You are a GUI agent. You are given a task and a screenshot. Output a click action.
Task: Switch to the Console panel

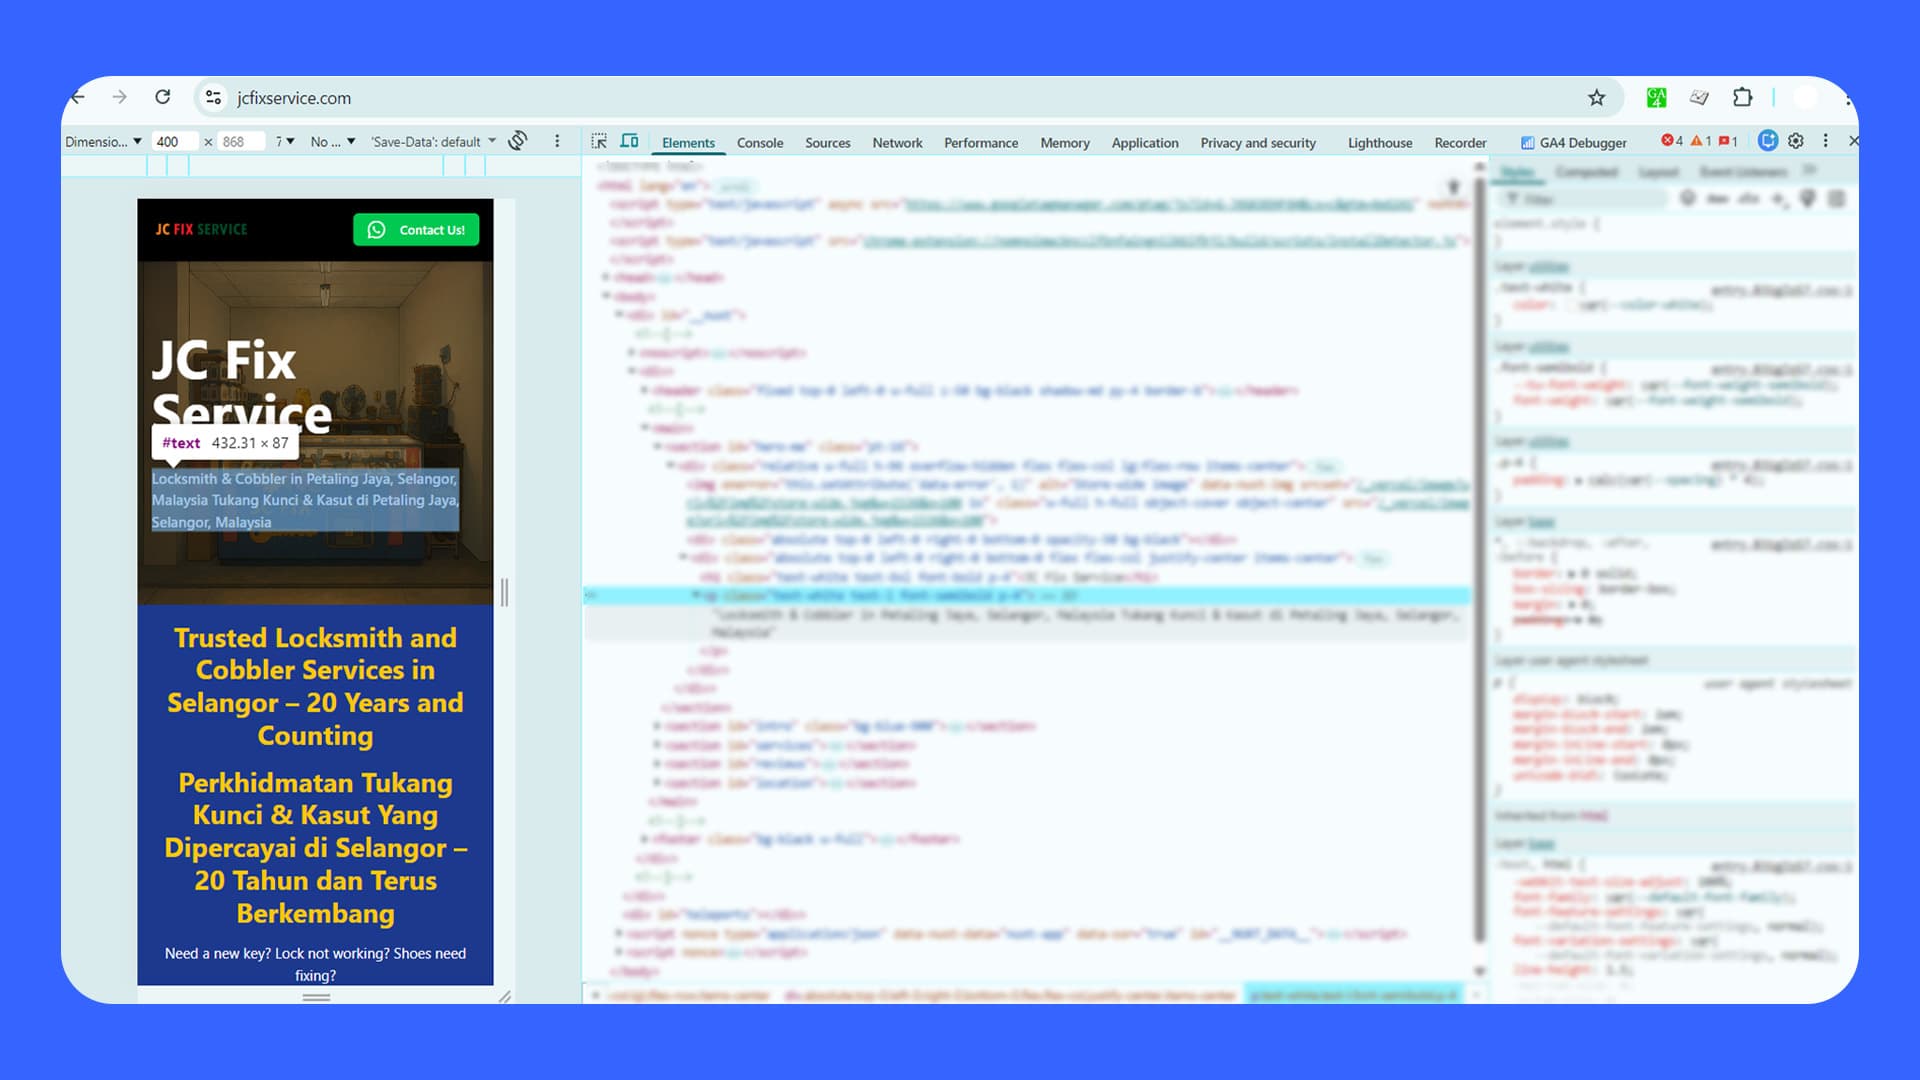[759, 142]
